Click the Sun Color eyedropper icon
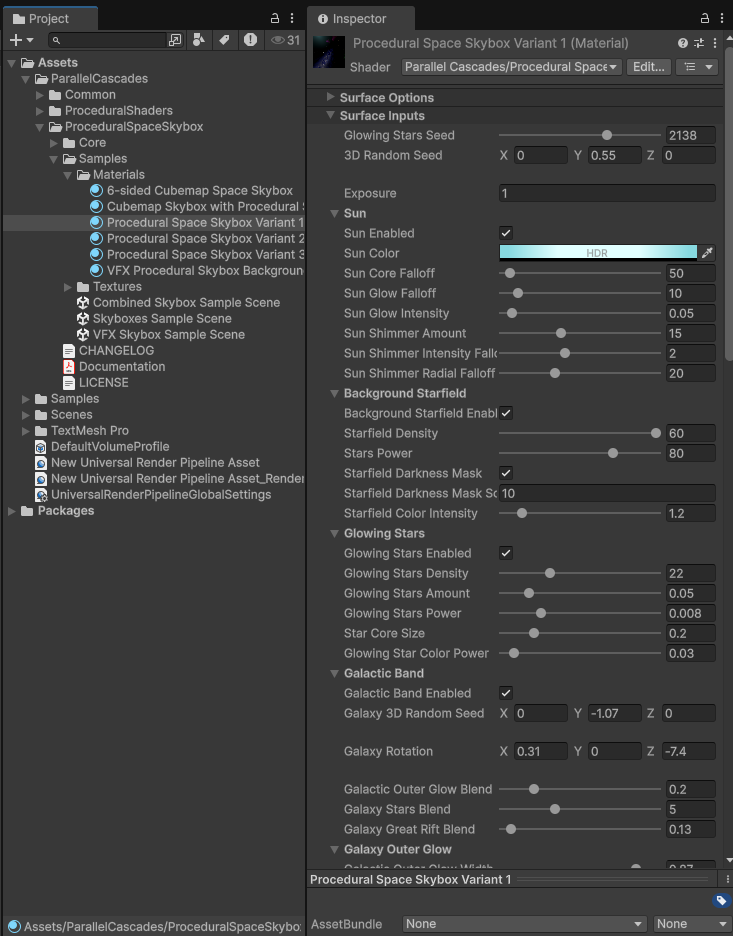The height and width of the screenshot is (936, 733). (x=707, y=253)
